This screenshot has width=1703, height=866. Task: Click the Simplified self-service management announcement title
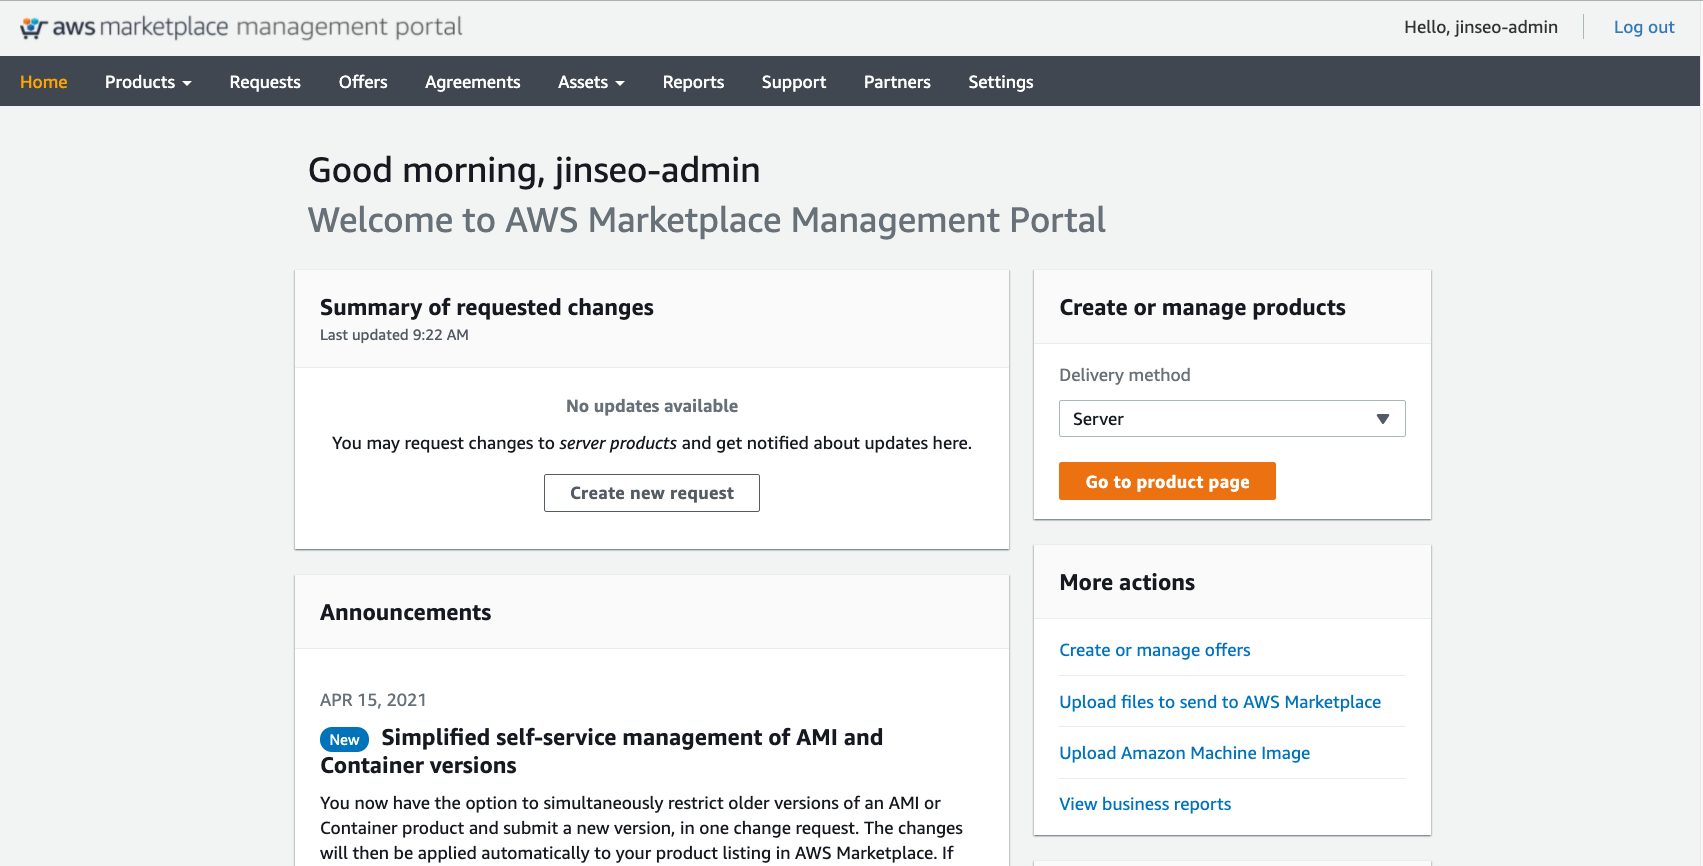(602, 751)
